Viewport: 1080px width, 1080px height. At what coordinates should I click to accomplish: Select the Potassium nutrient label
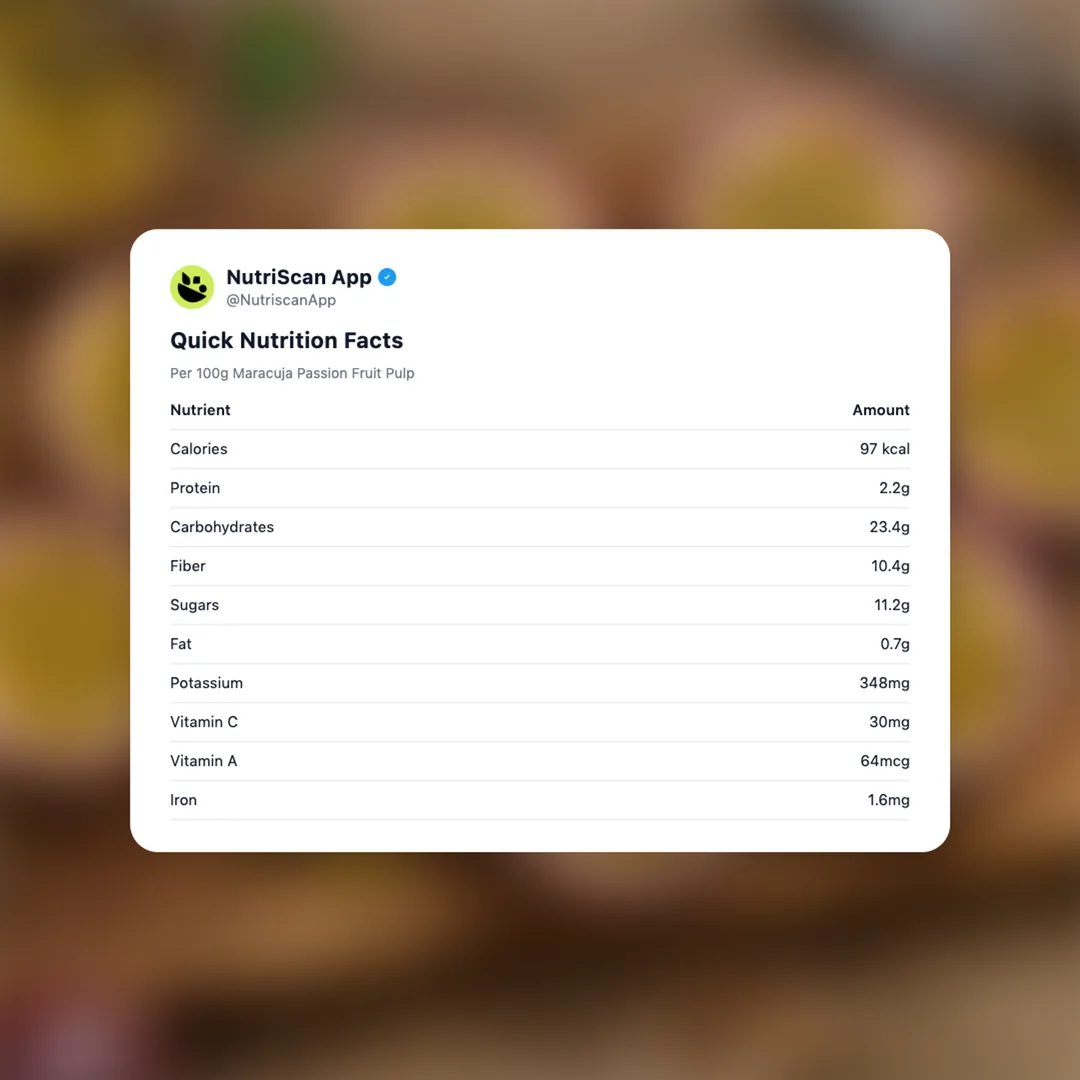pos(206,683)
